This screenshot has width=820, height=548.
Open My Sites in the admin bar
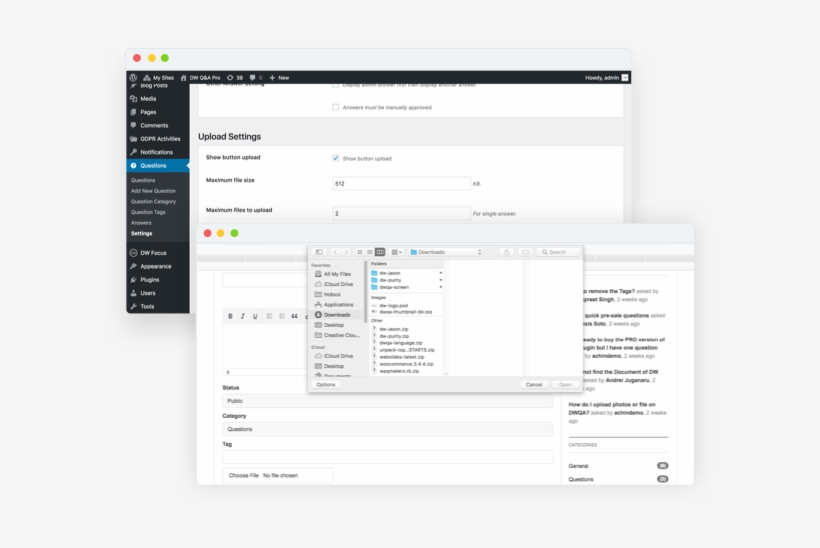pyautogui.click(x=158, y=77)
